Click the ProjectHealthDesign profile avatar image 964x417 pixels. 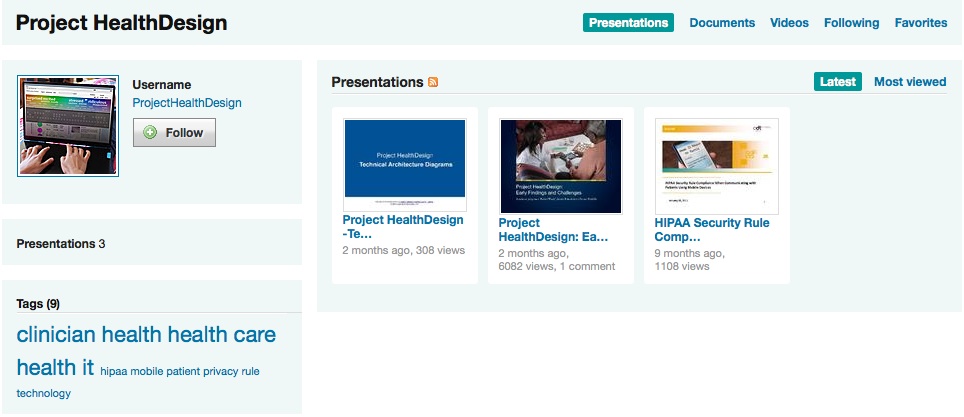[x=68, y=126]
